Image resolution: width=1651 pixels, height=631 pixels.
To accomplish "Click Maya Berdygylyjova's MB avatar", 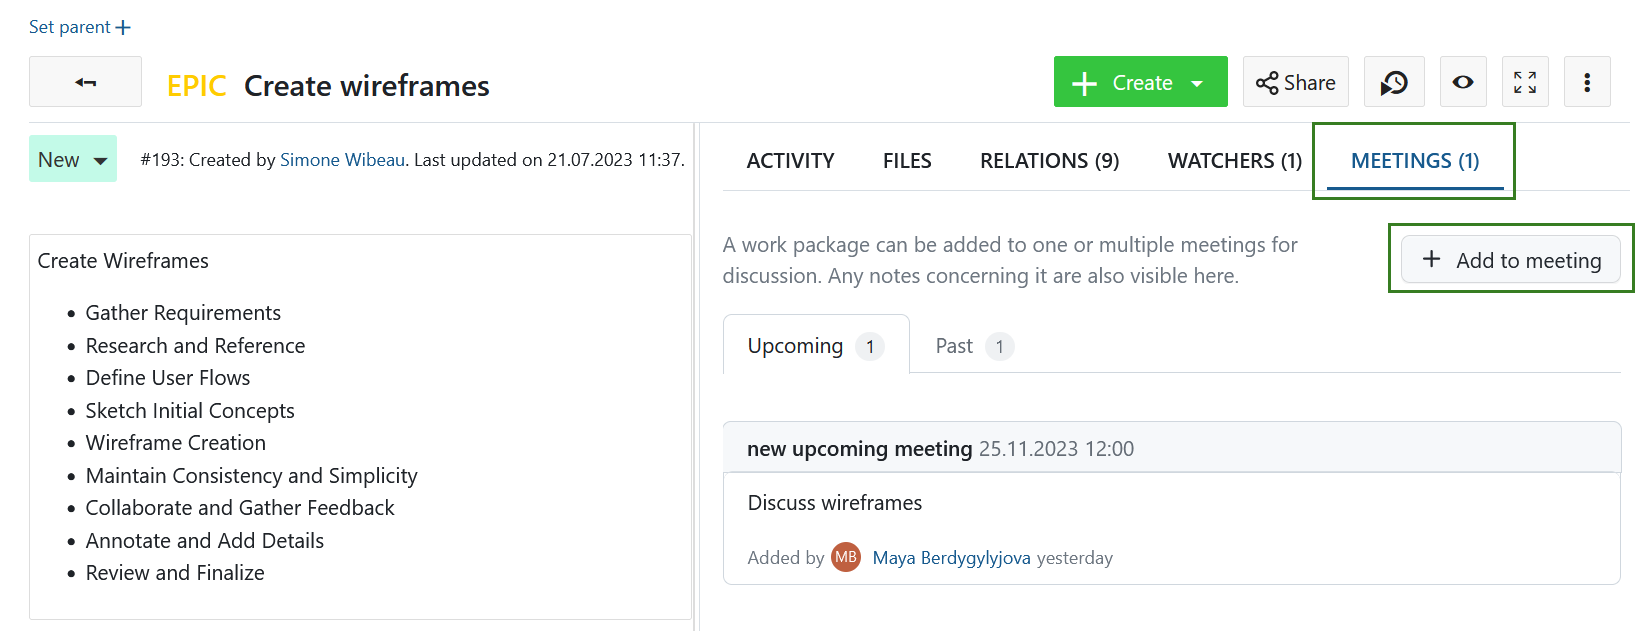I will [x=846, y=558].
